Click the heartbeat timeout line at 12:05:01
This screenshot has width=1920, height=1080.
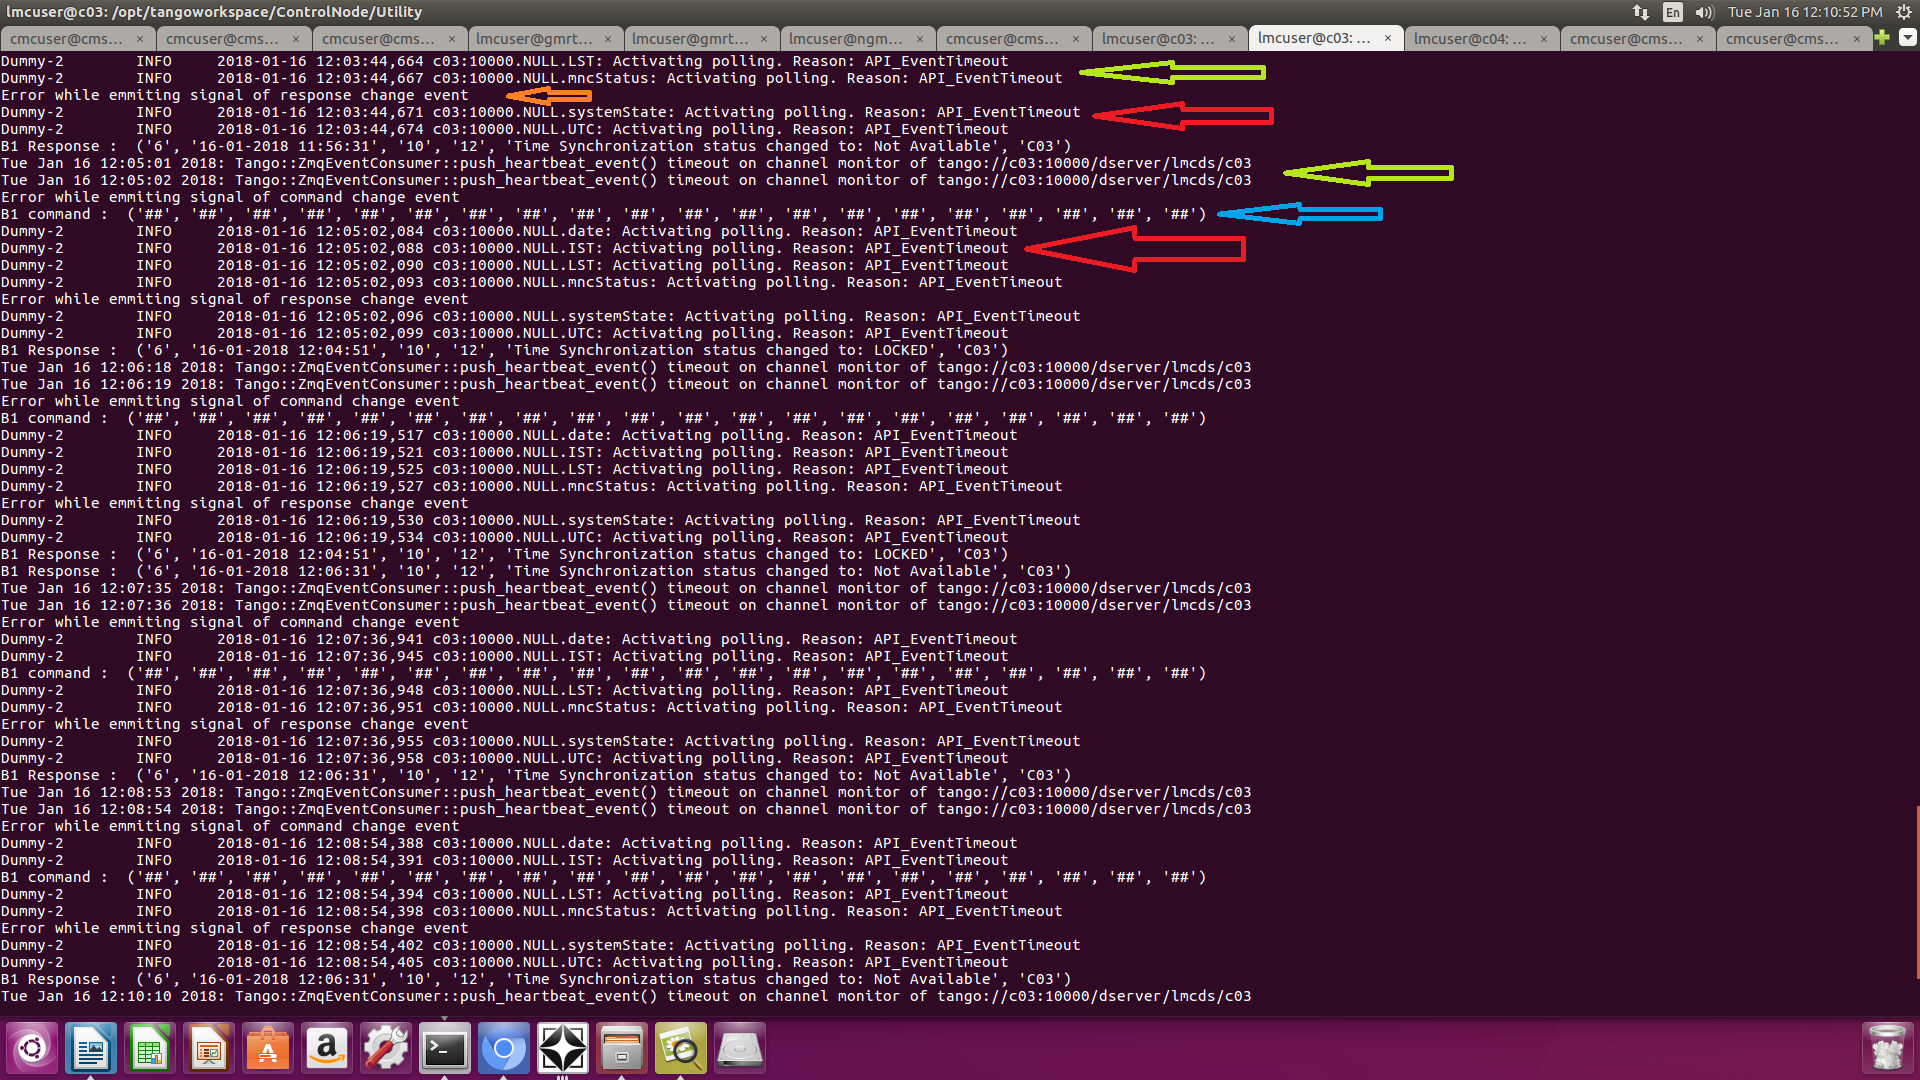tap(626, 163)
